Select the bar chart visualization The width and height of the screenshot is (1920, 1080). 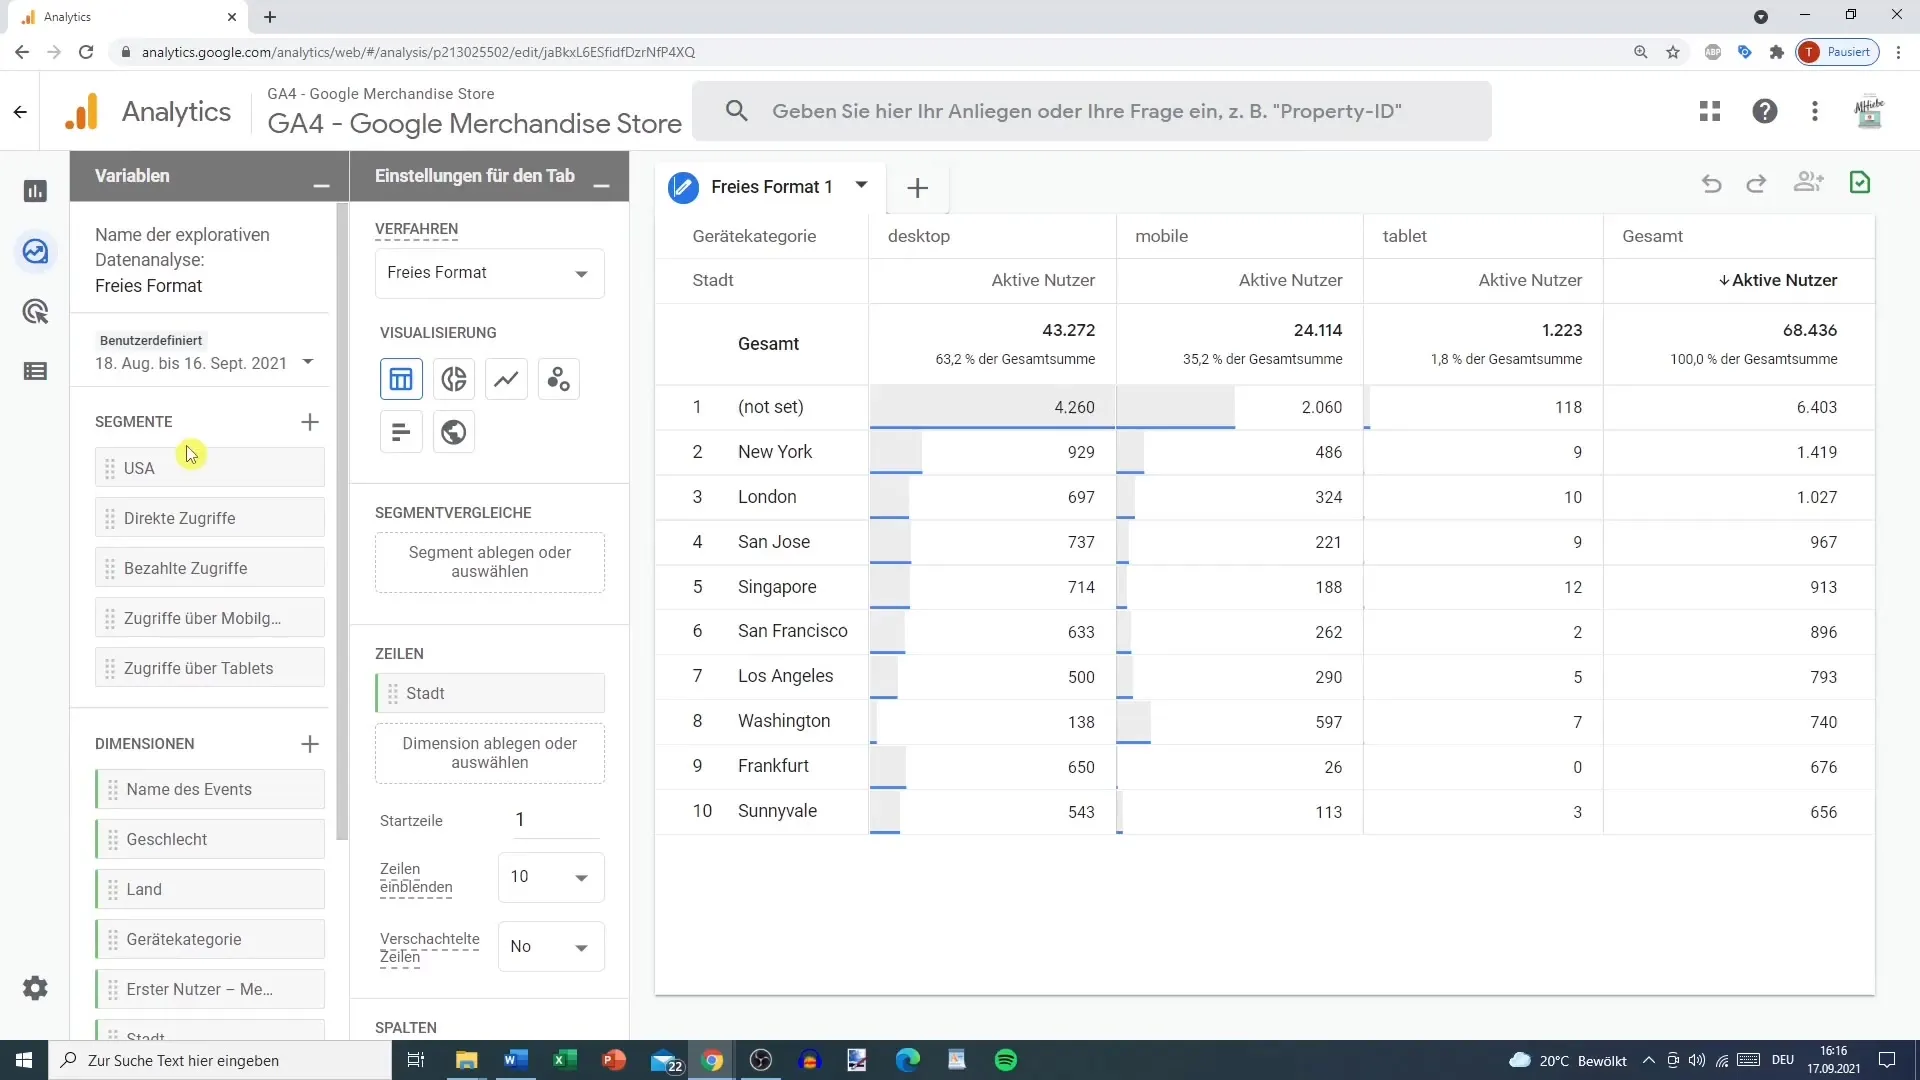coord(401,432)
